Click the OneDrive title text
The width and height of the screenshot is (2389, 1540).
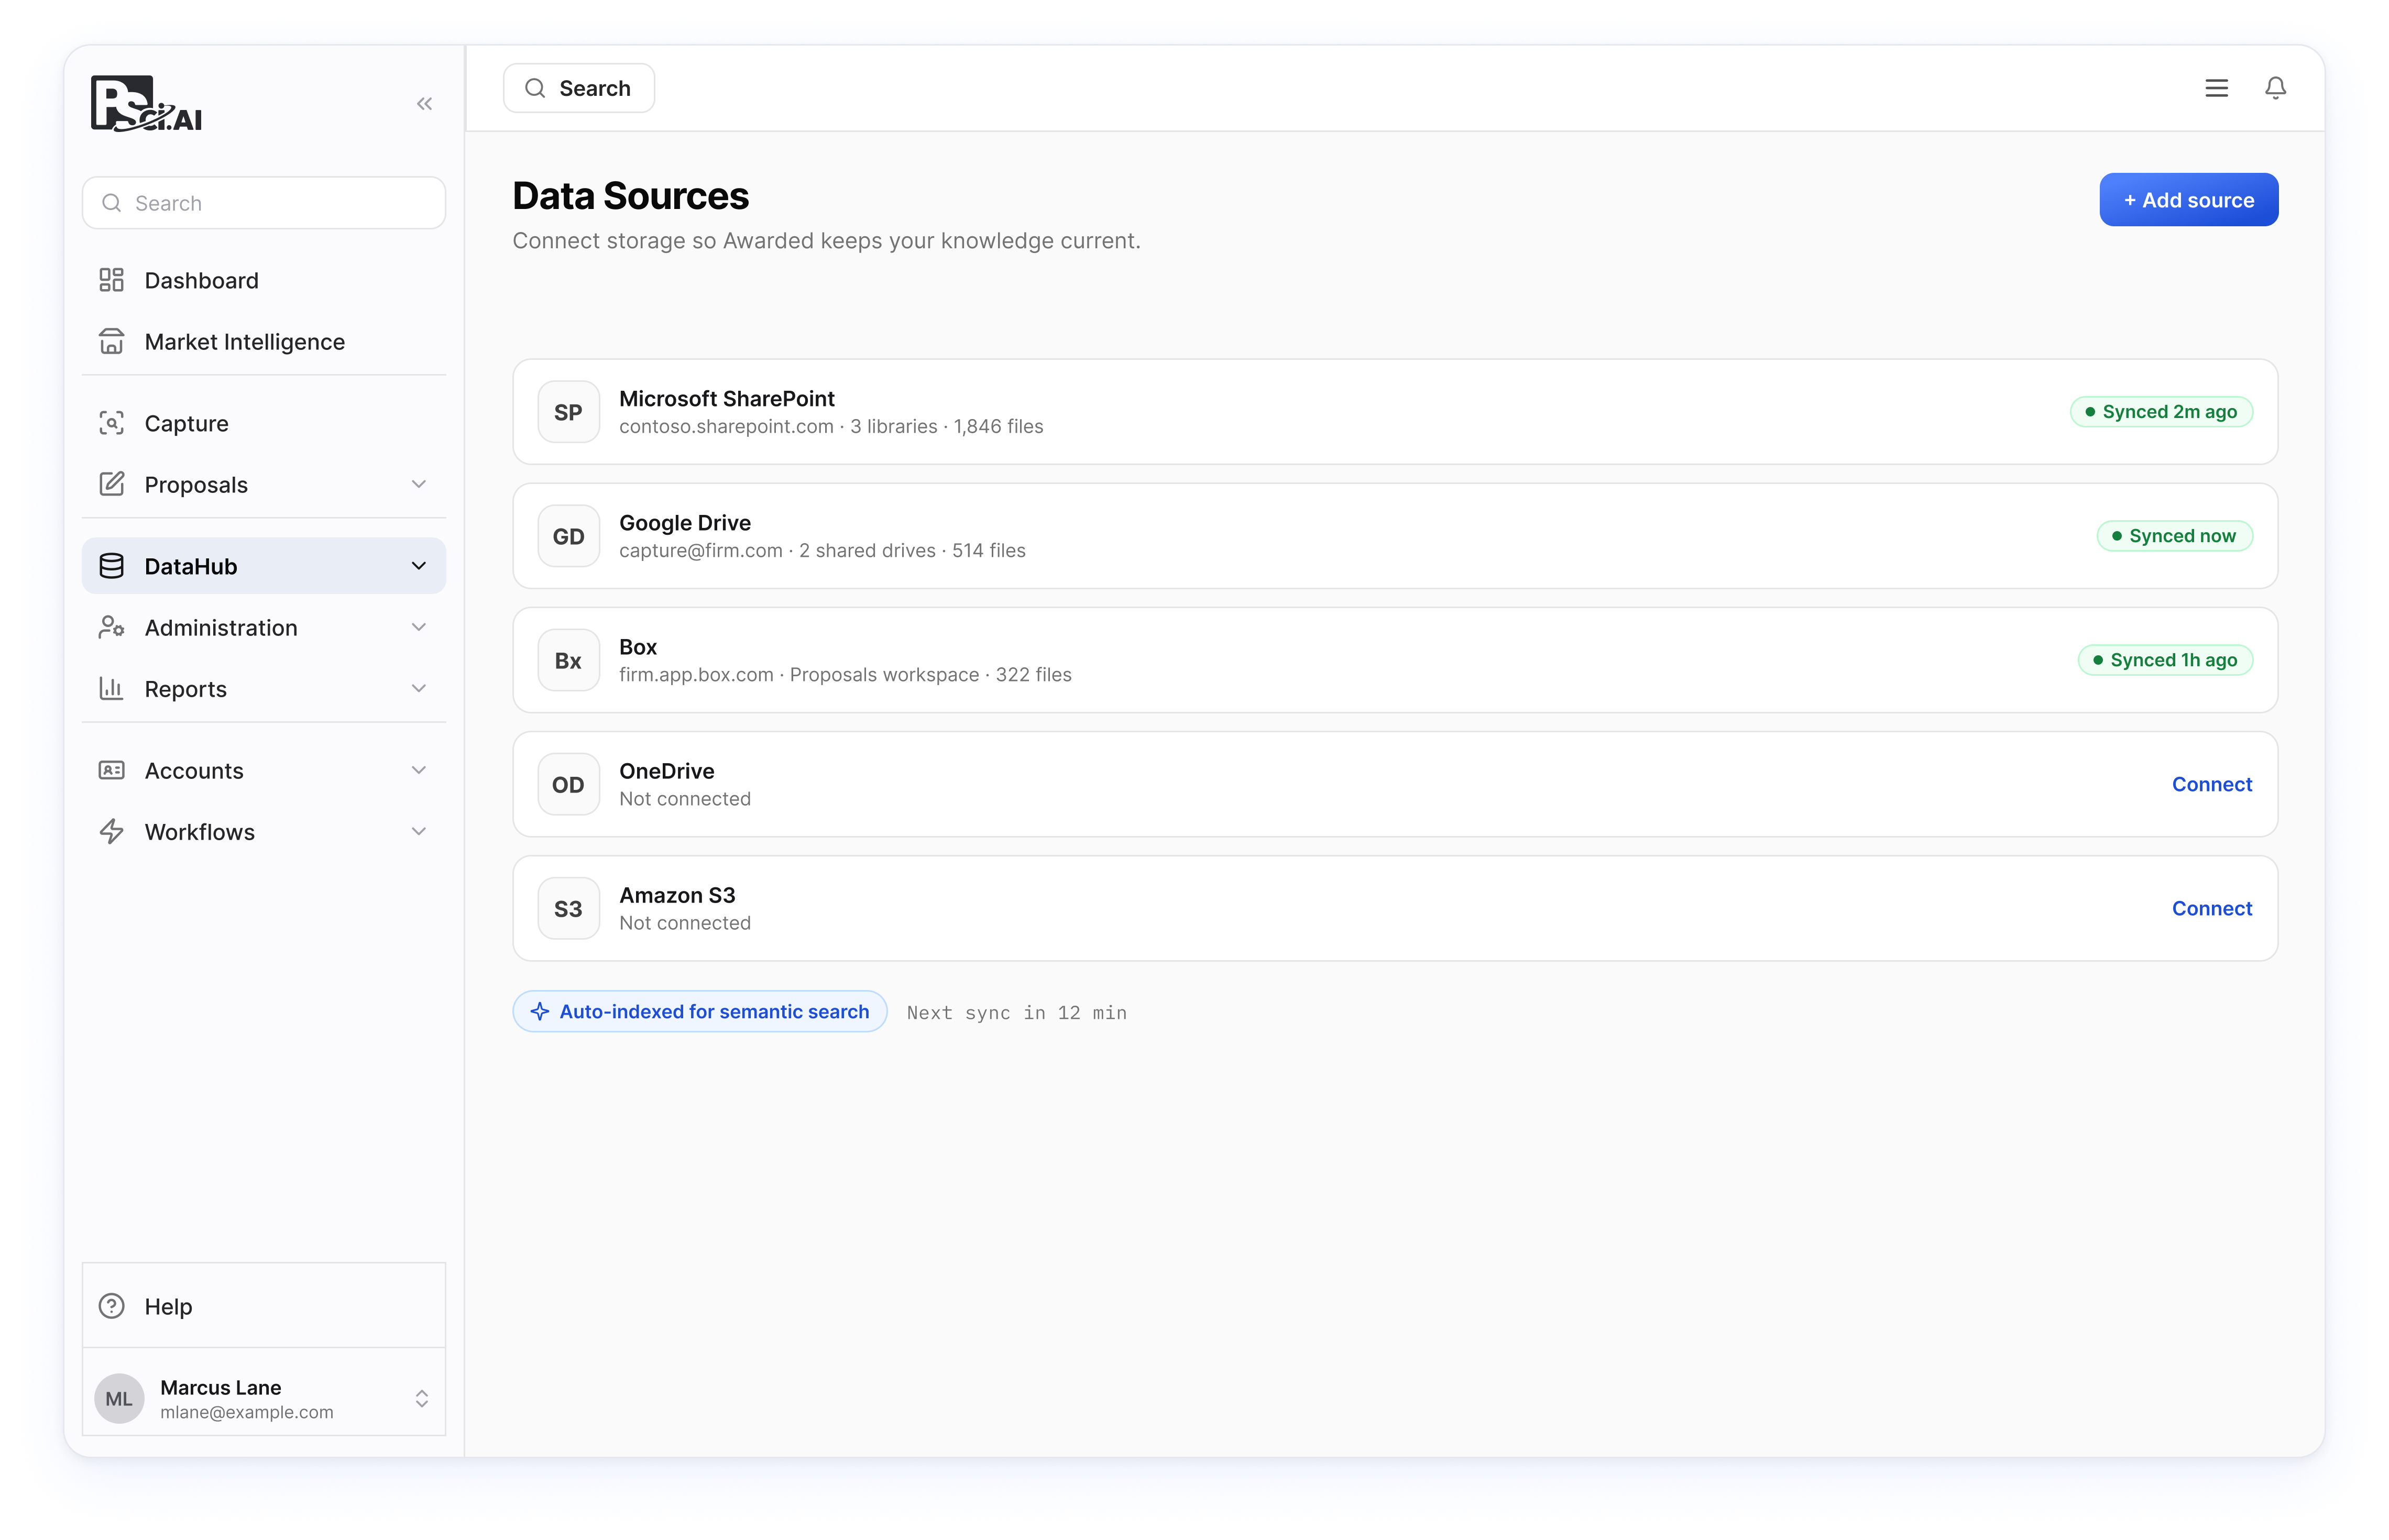pos(667,771)
